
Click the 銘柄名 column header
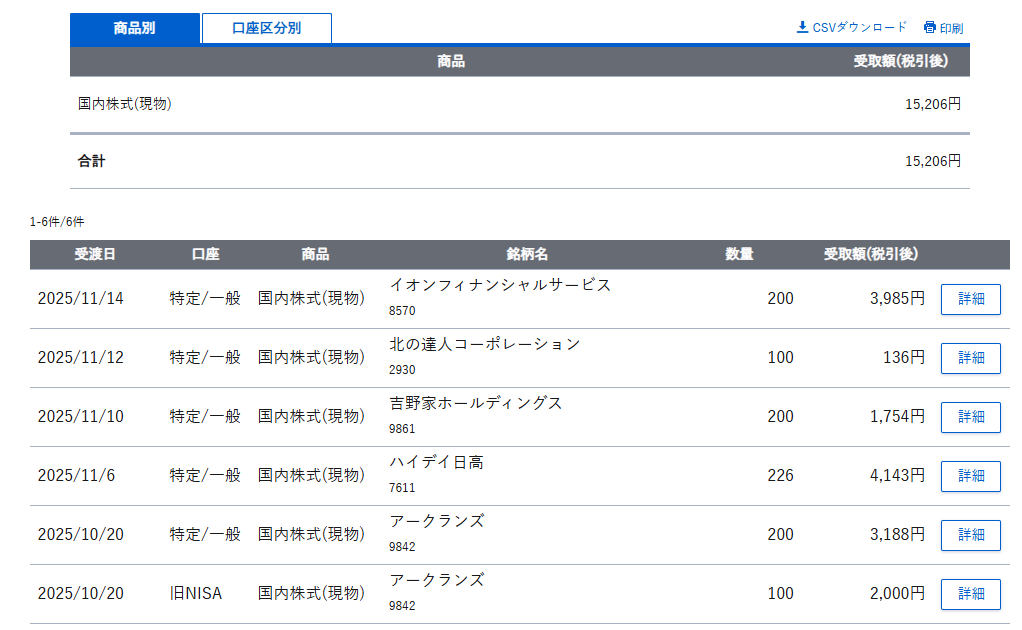(x=527, y=254)
